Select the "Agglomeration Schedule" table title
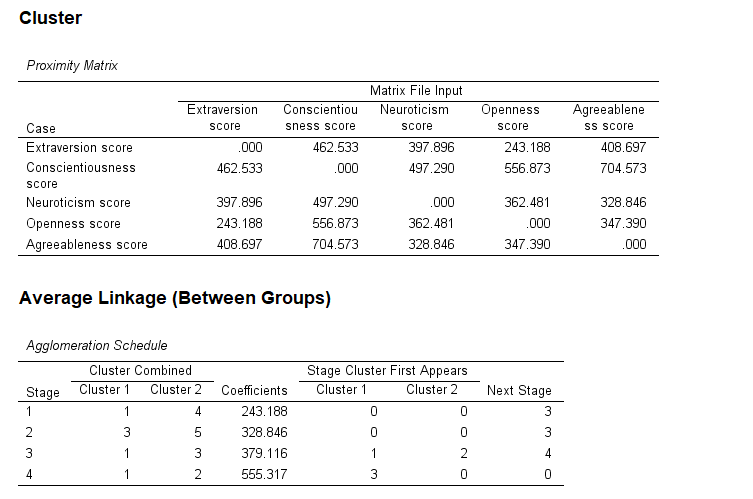Viewport: 753px width, 499px height. point(97,346)
